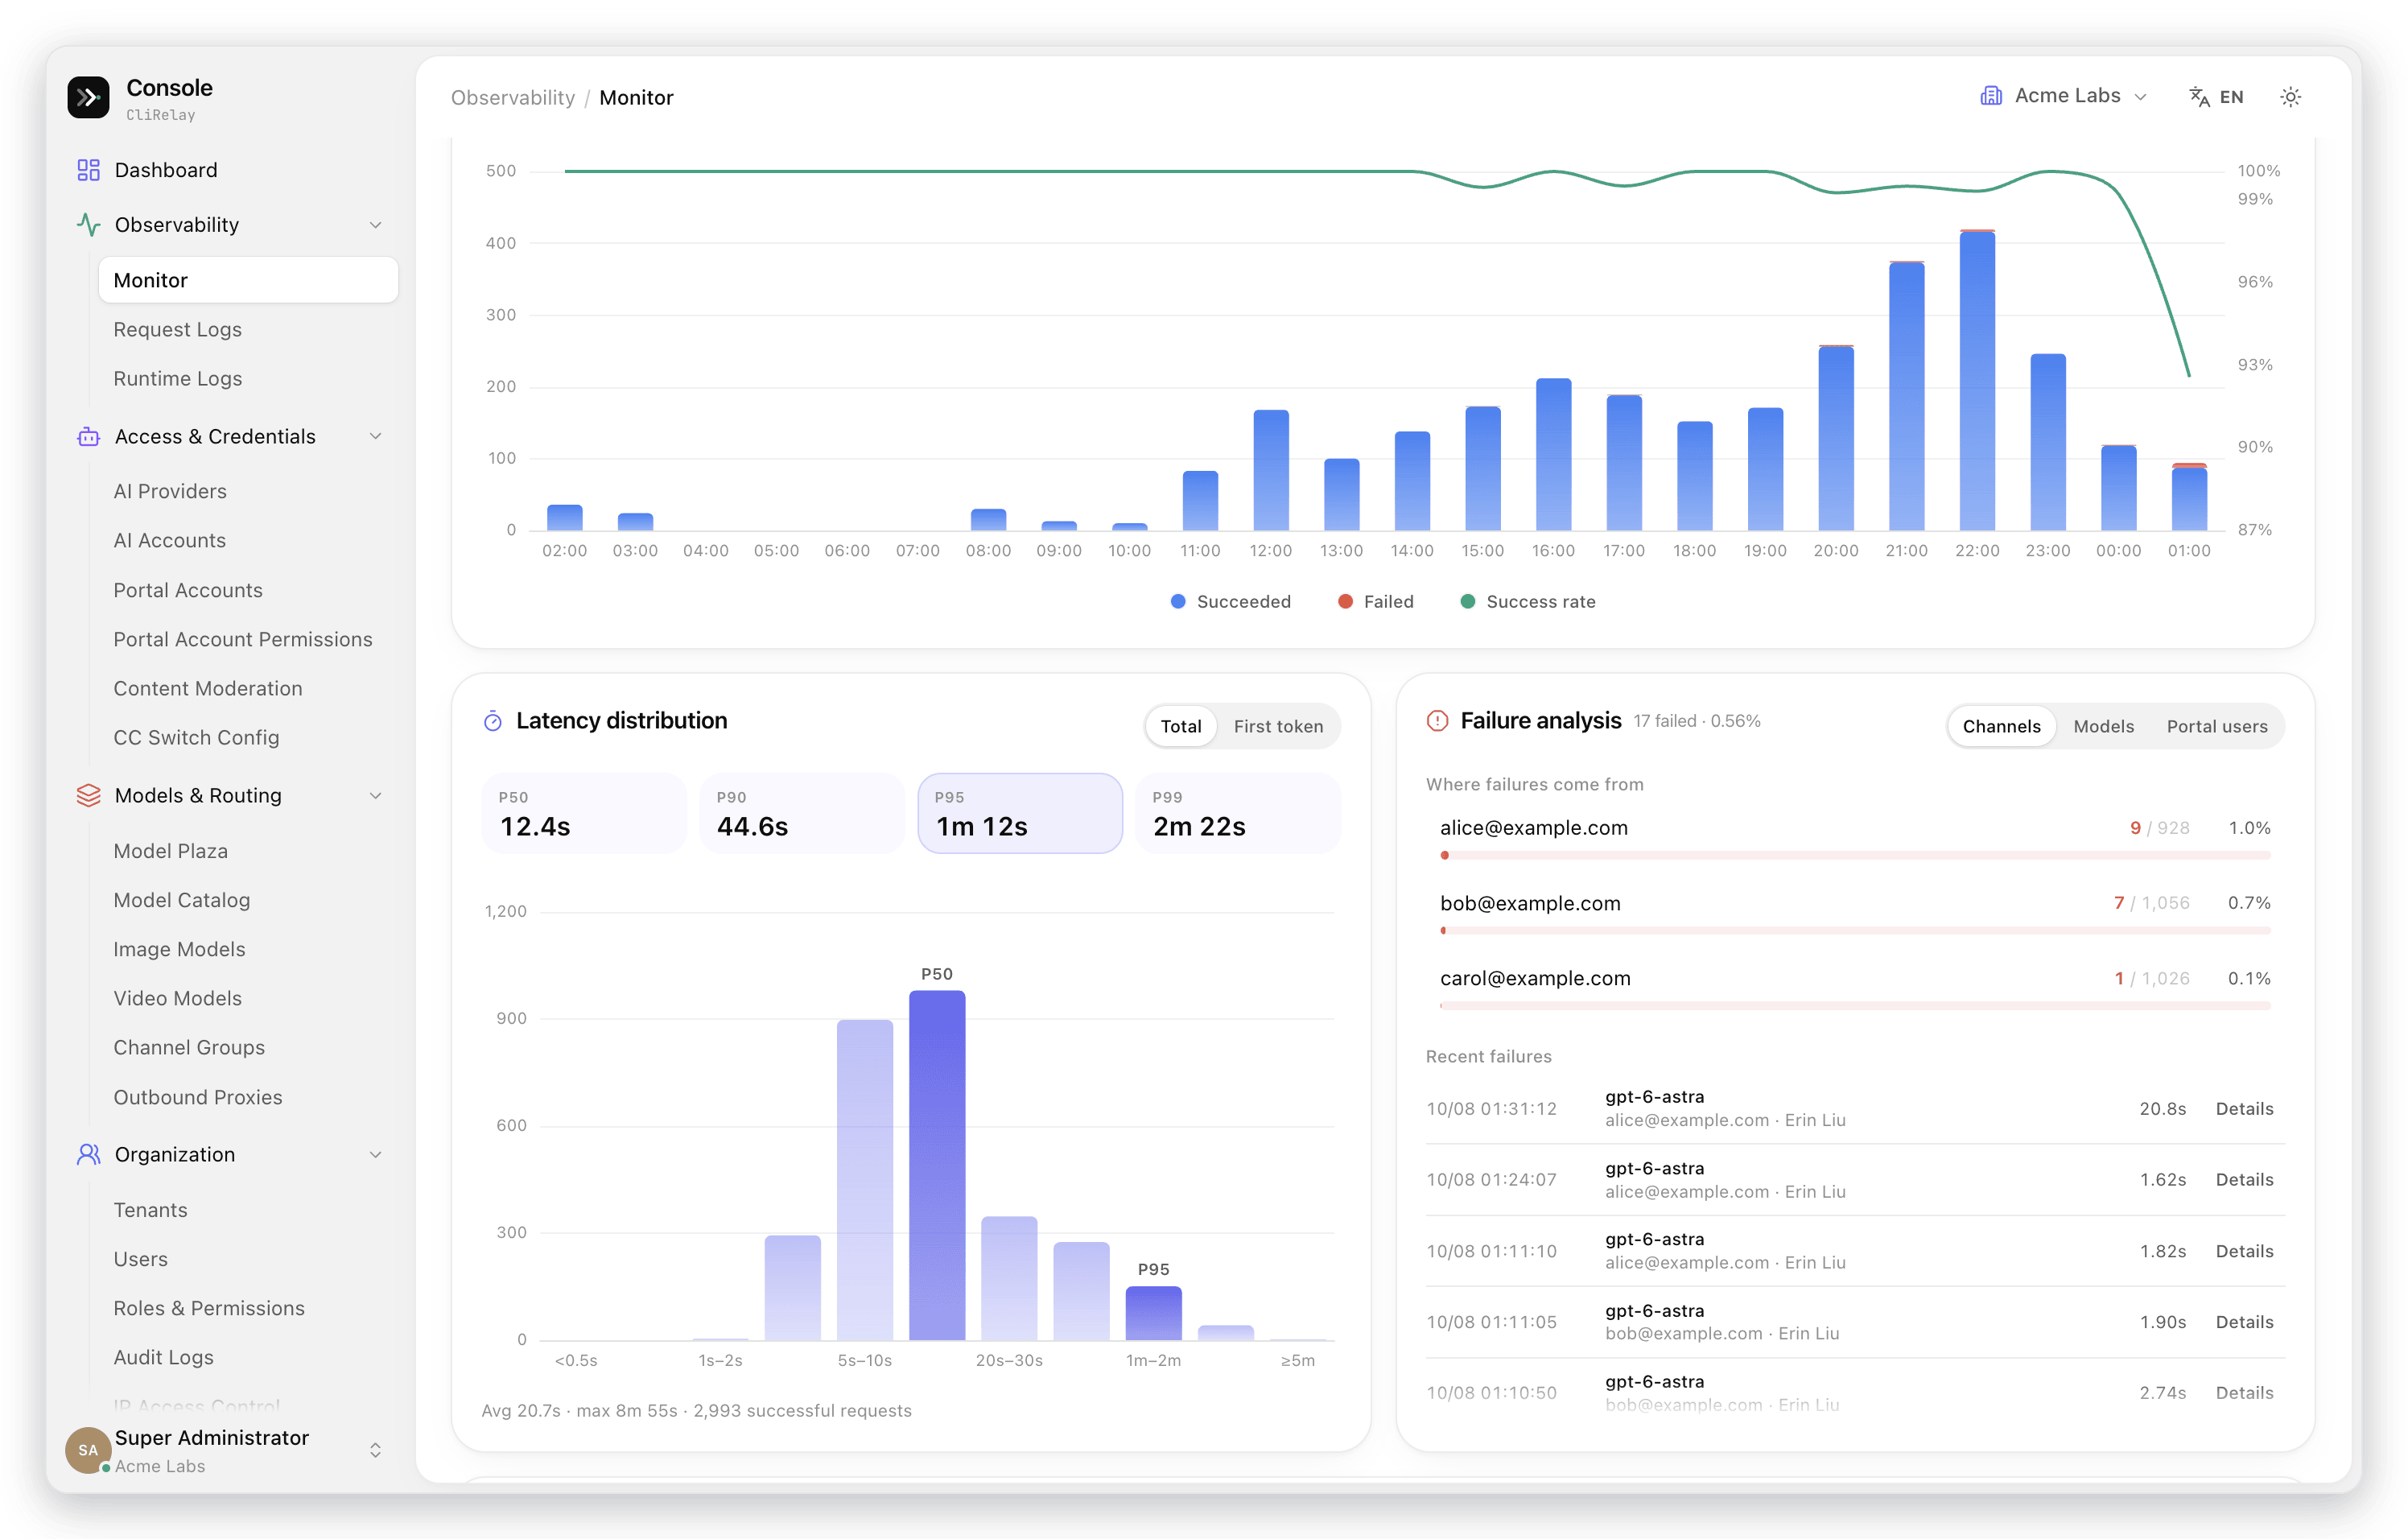Open Runtime Logs in the sidebar
Screen dimensions: 2408x1539
(177, 378)
